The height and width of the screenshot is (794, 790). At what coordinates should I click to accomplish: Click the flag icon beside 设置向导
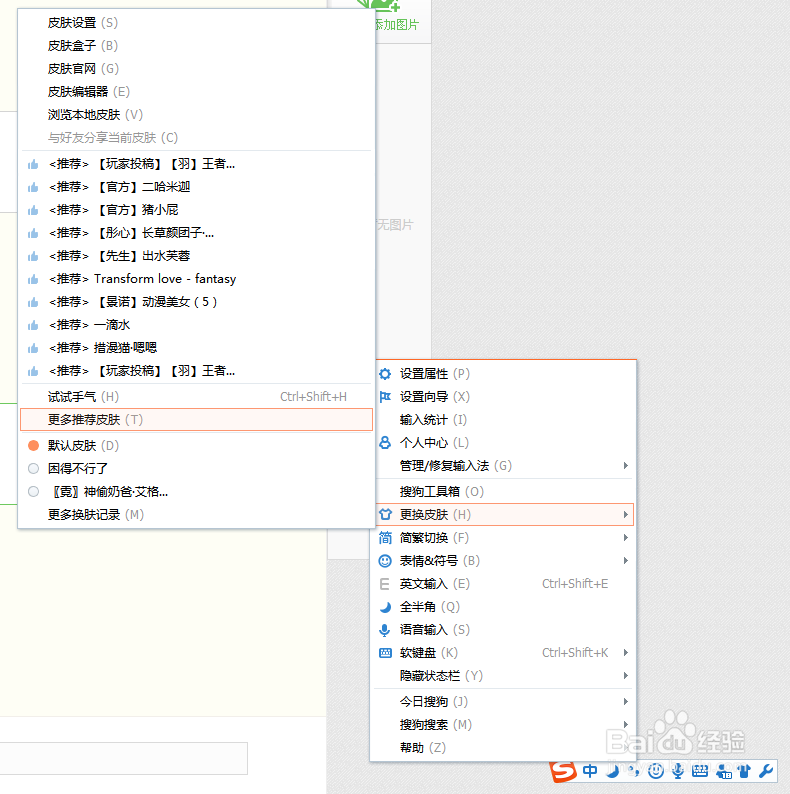click(x=385, y=396)
